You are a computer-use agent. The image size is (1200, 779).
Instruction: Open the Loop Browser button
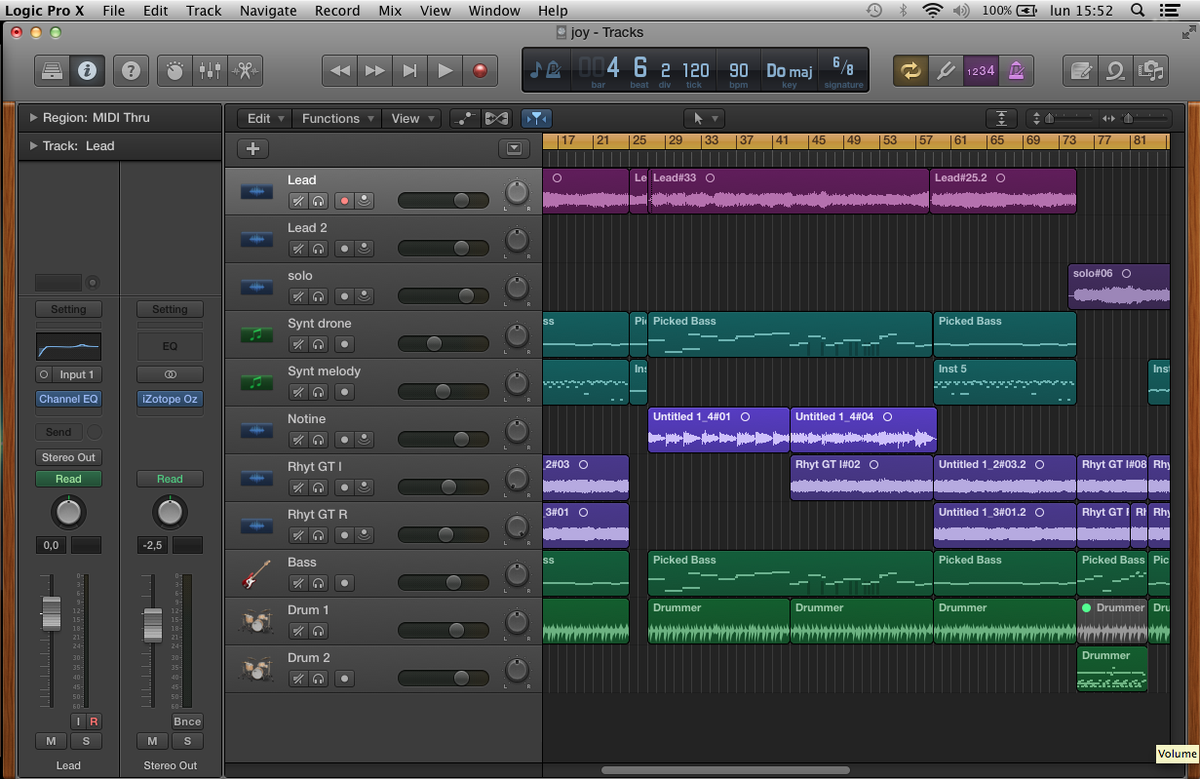pyautogui.click(x=1115, y=71)
